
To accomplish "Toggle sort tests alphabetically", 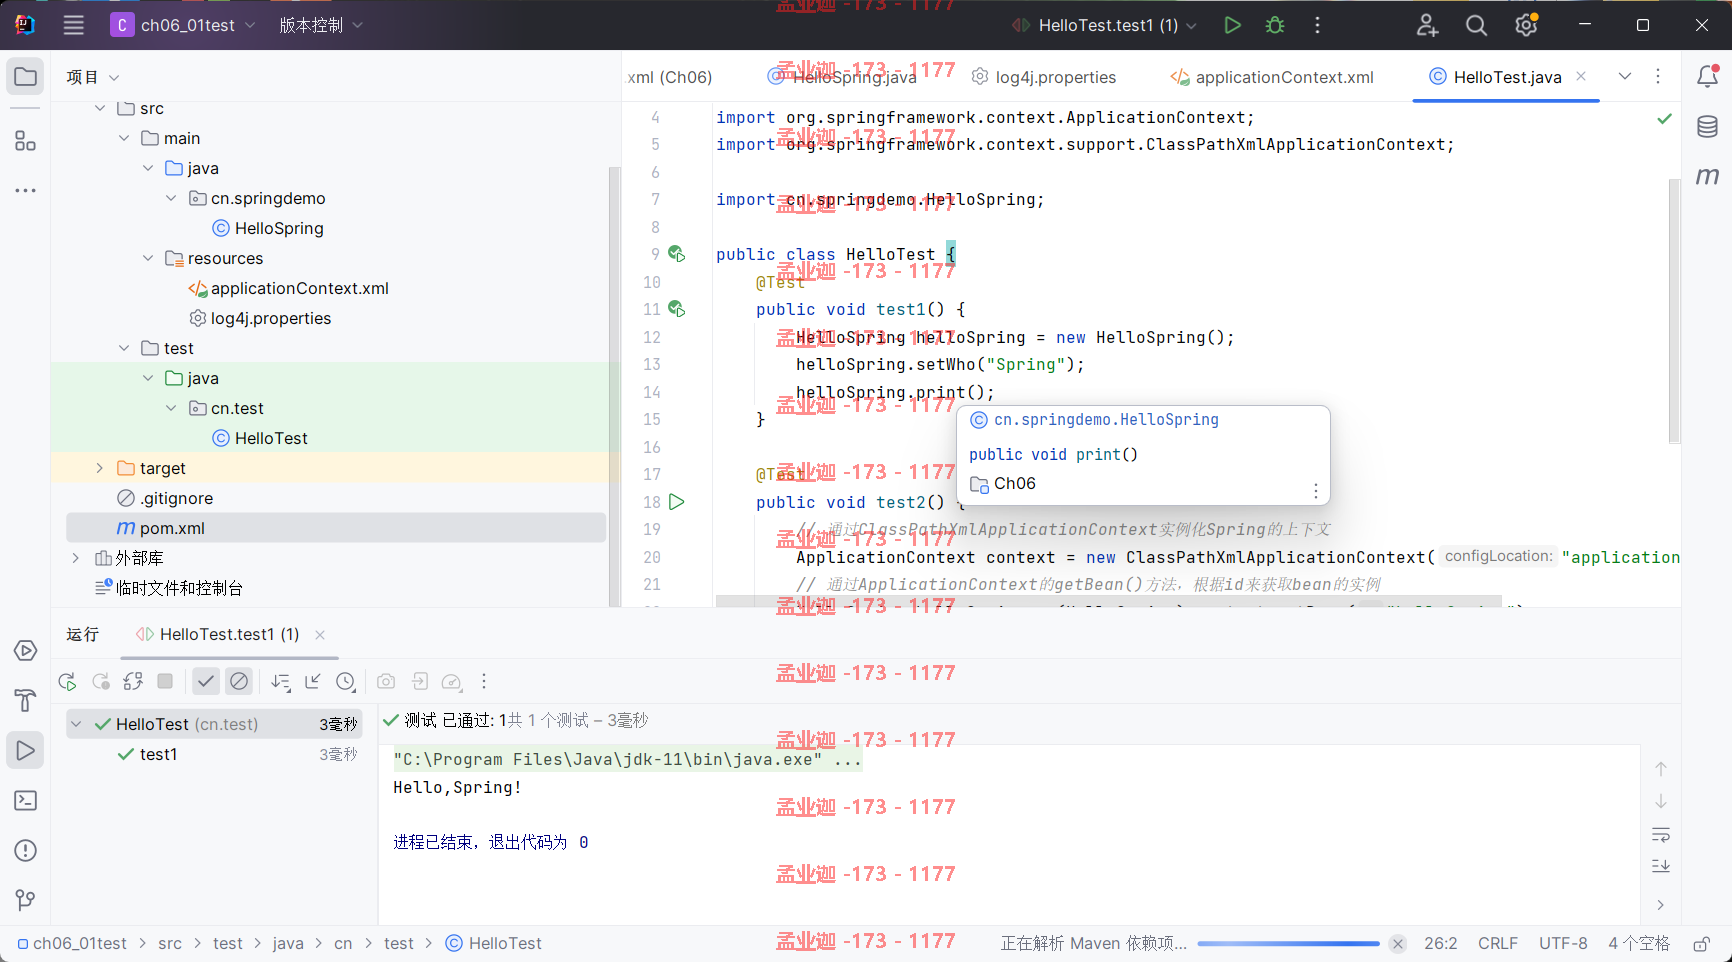I will pyautogui.click(x=281, y=682).
